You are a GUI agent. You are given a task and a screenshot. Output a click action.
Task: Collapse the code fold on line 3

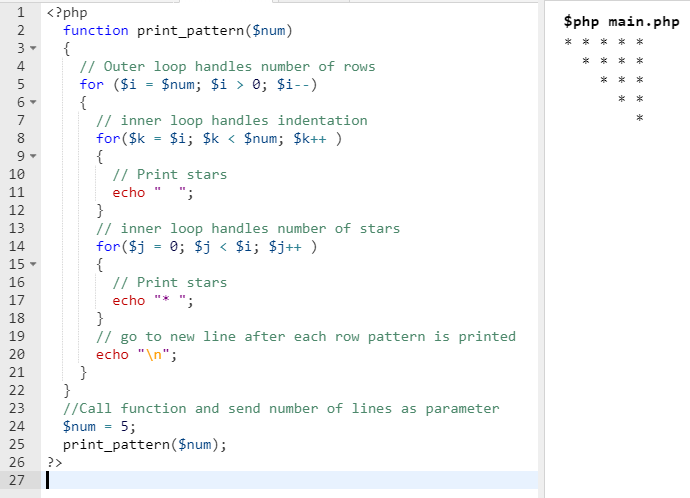pos(33,48)
